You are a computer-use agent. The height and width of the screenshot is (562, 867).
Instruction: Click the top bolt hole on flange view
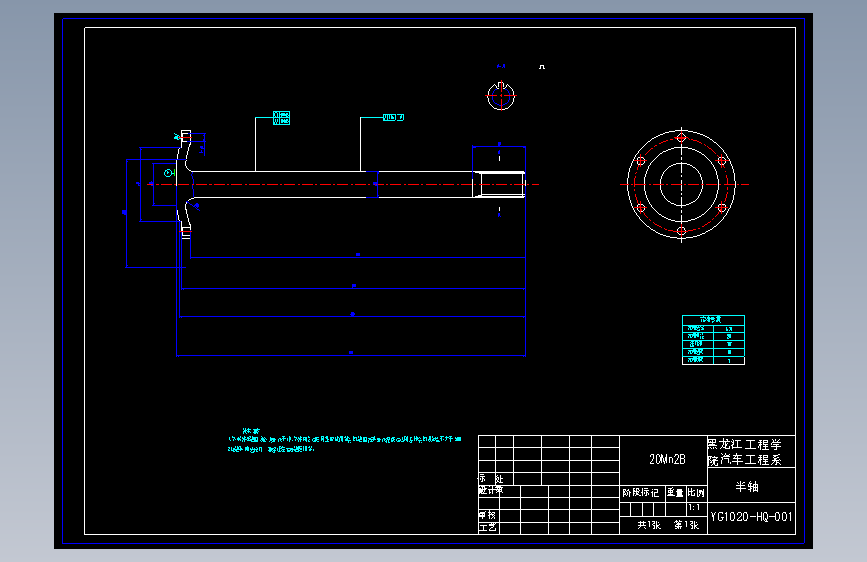pos(682,138)
